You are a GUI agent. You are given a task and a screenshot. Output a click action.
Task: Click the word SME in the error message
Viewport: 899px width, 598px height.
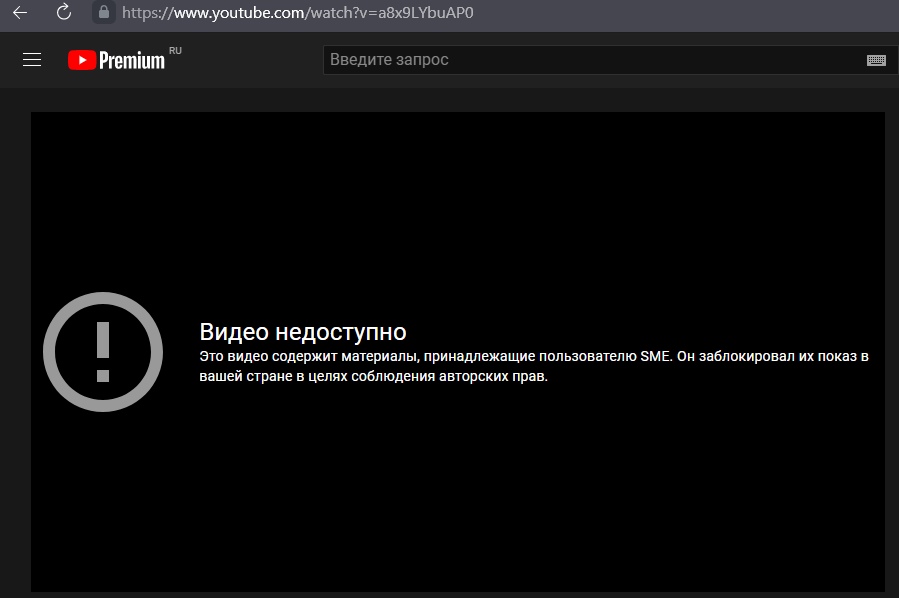tap(654, 357)
